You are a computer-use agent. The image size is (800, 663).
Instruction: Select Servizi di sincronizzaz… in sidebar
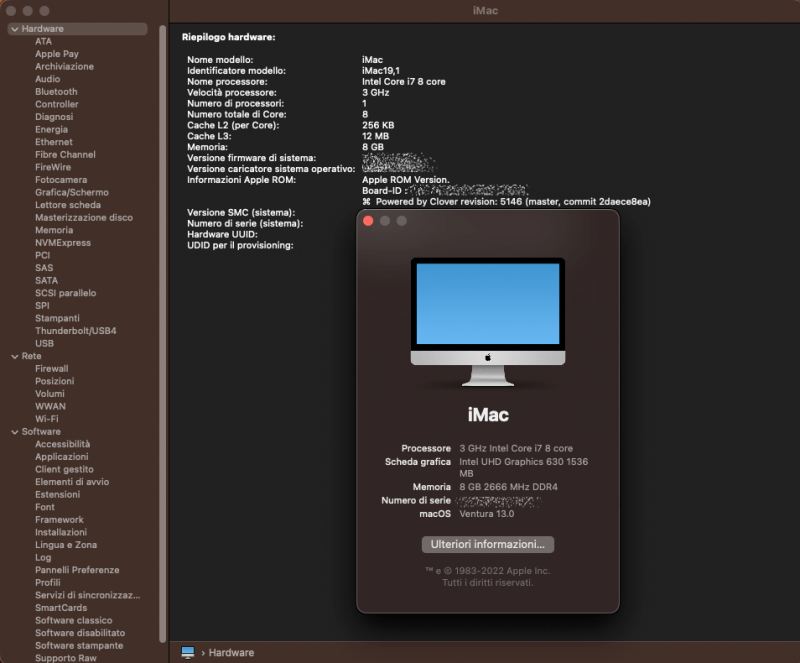pyautogui.click(x=87, y=595)
